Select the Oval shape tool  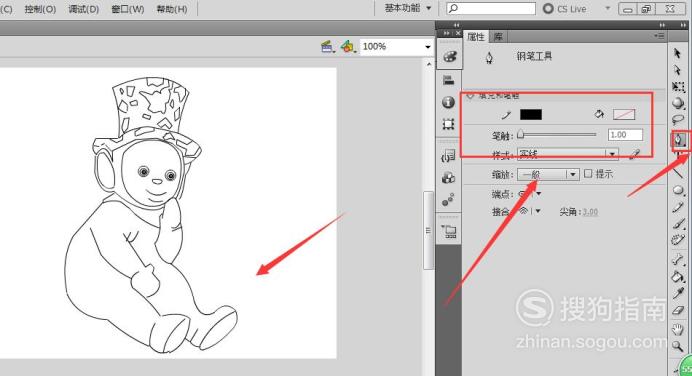pyautogui.click(x=678, y=190)
